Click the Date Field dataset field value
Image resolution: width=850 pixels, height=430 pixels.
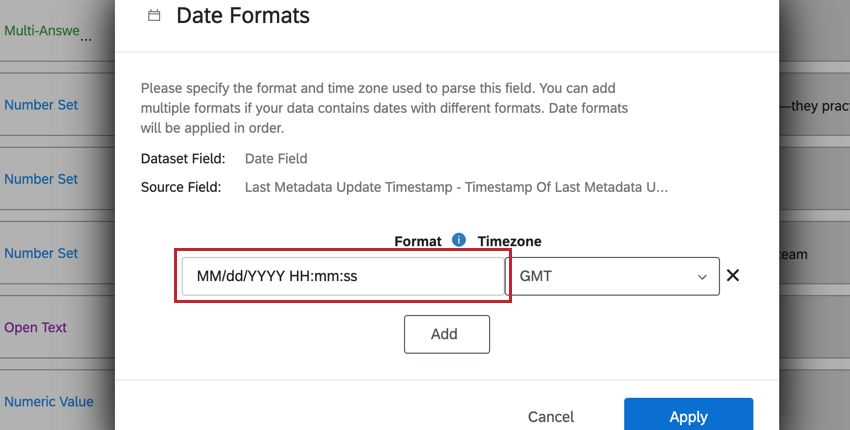click(276, 158)
